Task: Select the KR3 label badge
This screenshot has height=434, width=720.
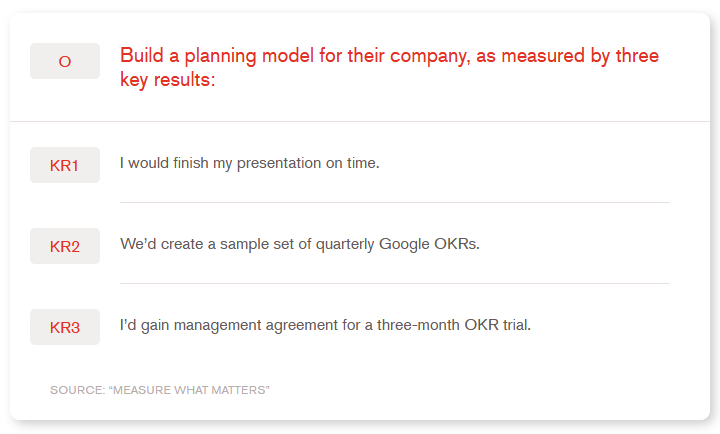Action: point(65,327)
